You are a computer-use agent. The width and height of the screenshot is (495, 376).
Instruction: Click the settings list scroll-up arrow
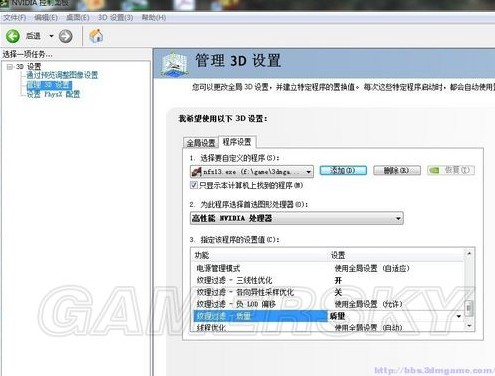click(x=469, y=253)
